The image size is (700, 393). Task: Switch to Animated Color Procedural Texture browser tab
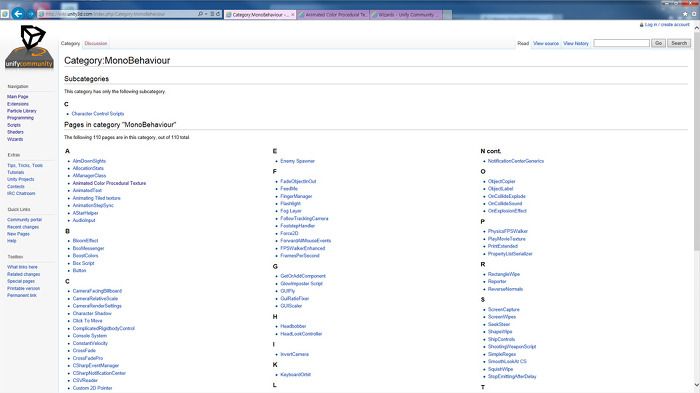(x=333, y=15)
